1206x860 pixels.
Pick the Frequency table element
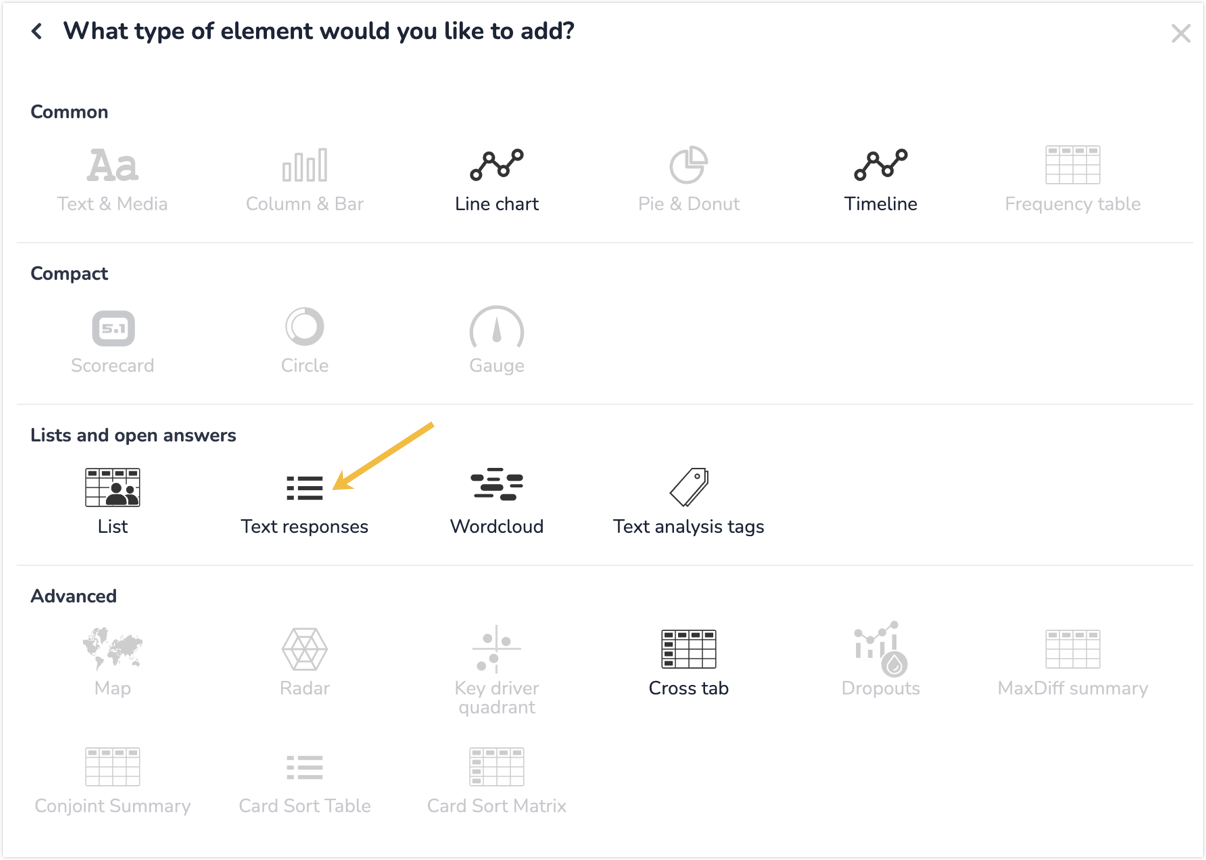tap(1073, 180)
